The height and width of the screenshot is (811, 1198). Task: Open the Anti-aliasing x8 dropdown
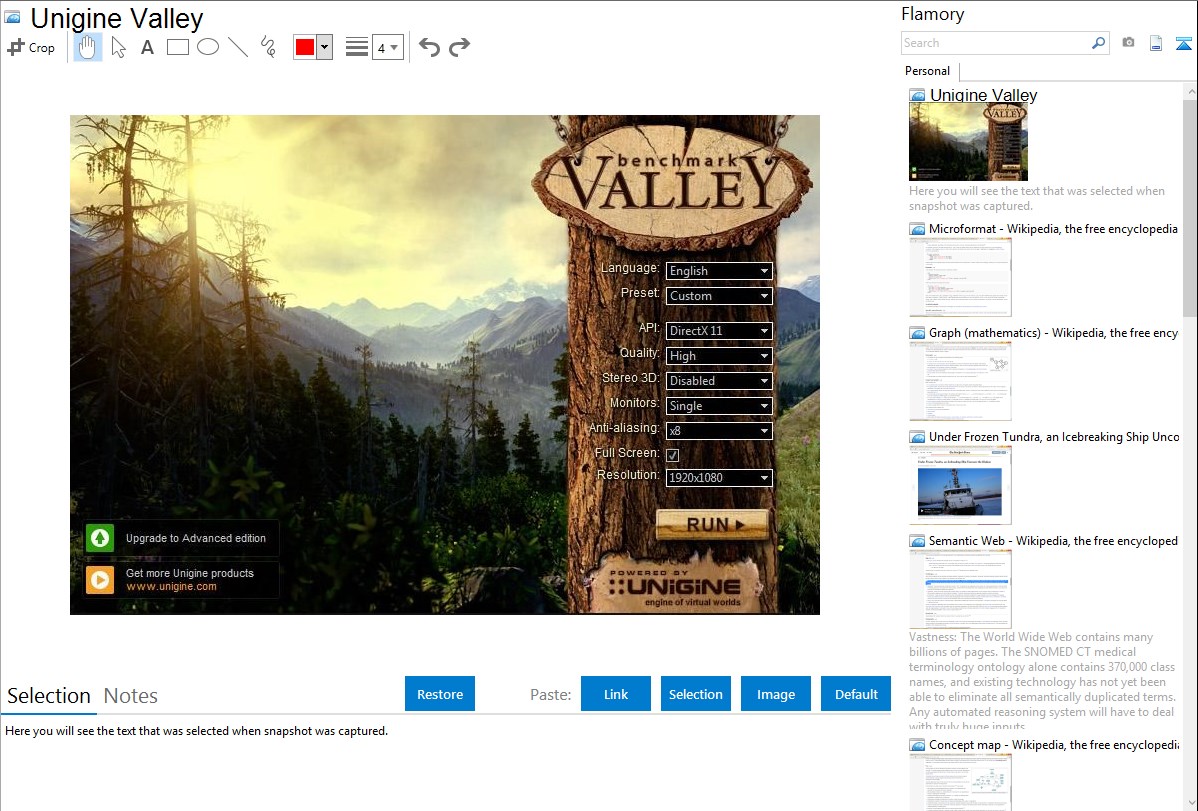point(719,431)
